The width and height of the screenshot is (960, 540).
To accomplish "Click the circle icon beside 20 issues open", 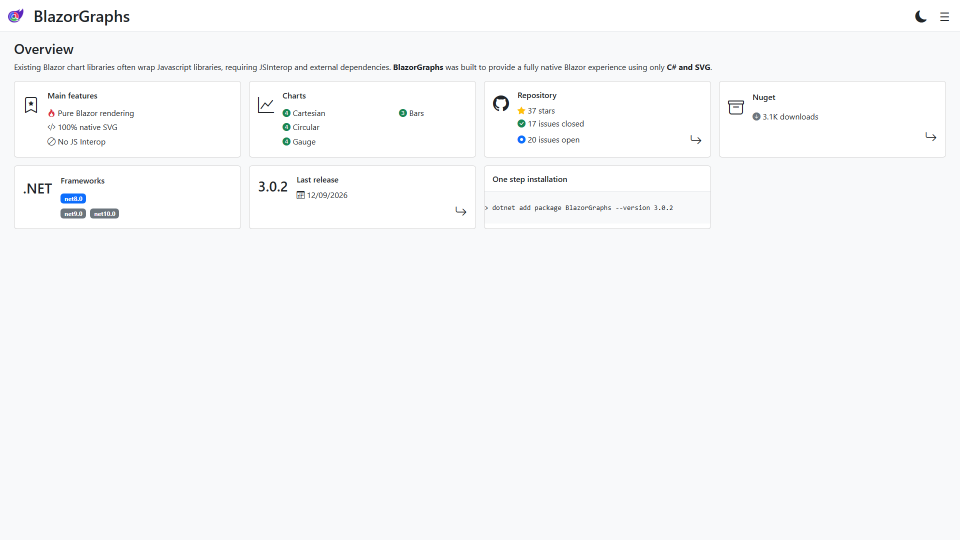I will pos(522,140).
